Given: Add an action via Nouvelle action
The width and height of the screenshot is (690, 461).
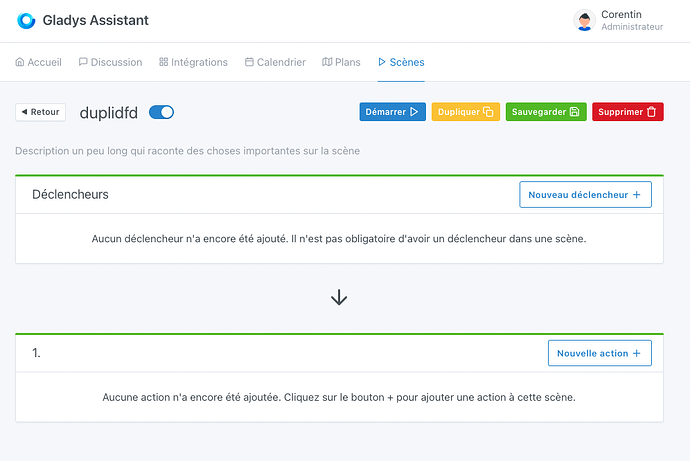Looking at the screenshot, I should pyautogui.click(x=599, y=353).
